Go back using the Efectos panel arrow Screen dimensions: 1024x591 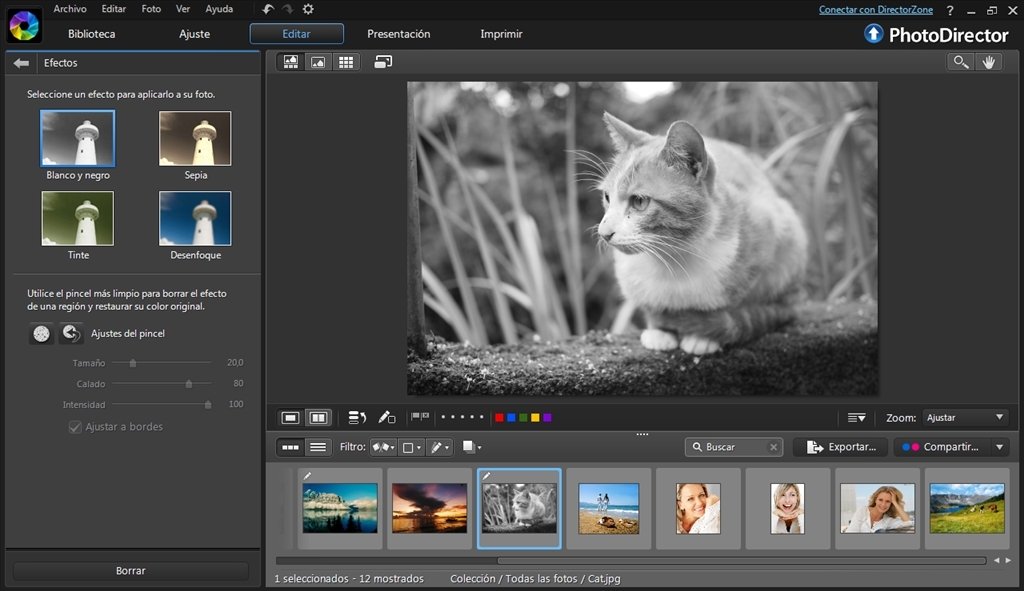[21, 63]
